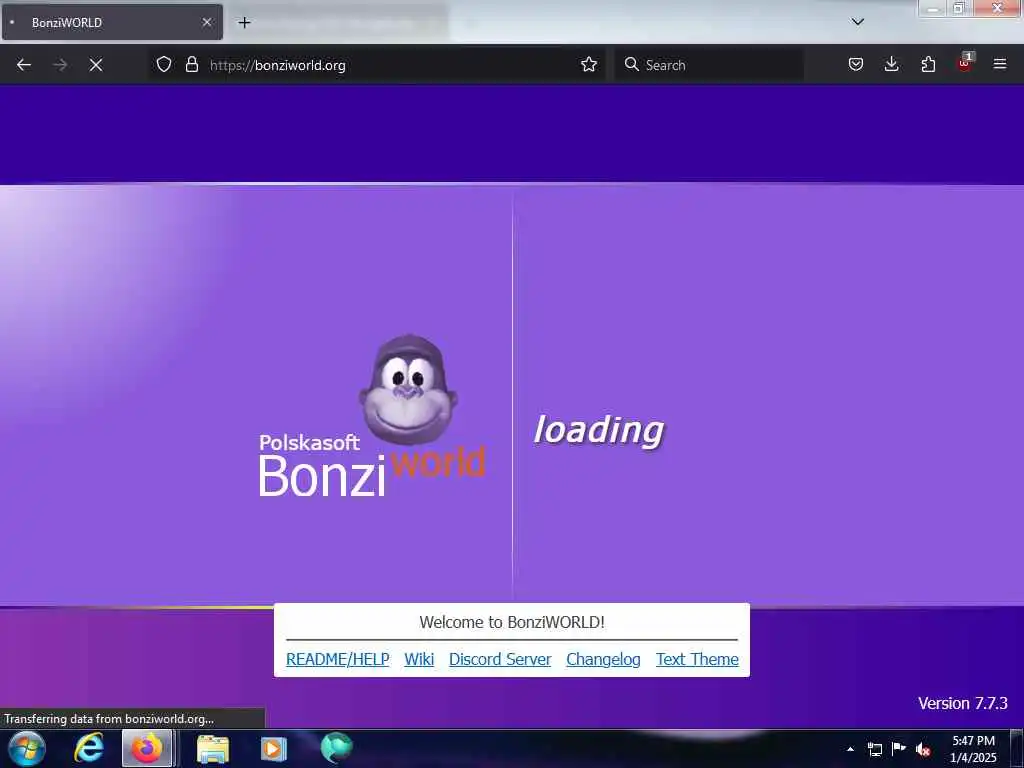This screenshot has width=1024, height=768.
Task: Open the clock showing 5:47 PM
Action: click(973, 749)
